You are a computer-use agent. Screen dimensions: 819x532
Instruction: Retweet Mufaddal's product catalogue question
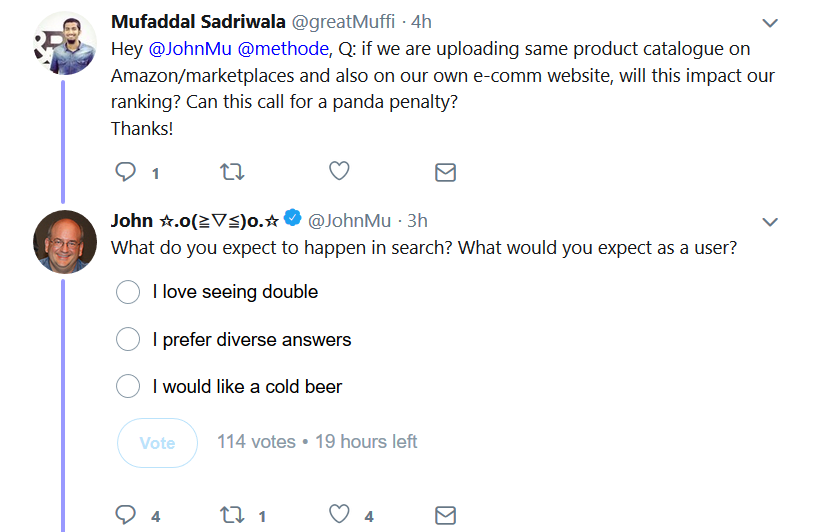(232, 172)
